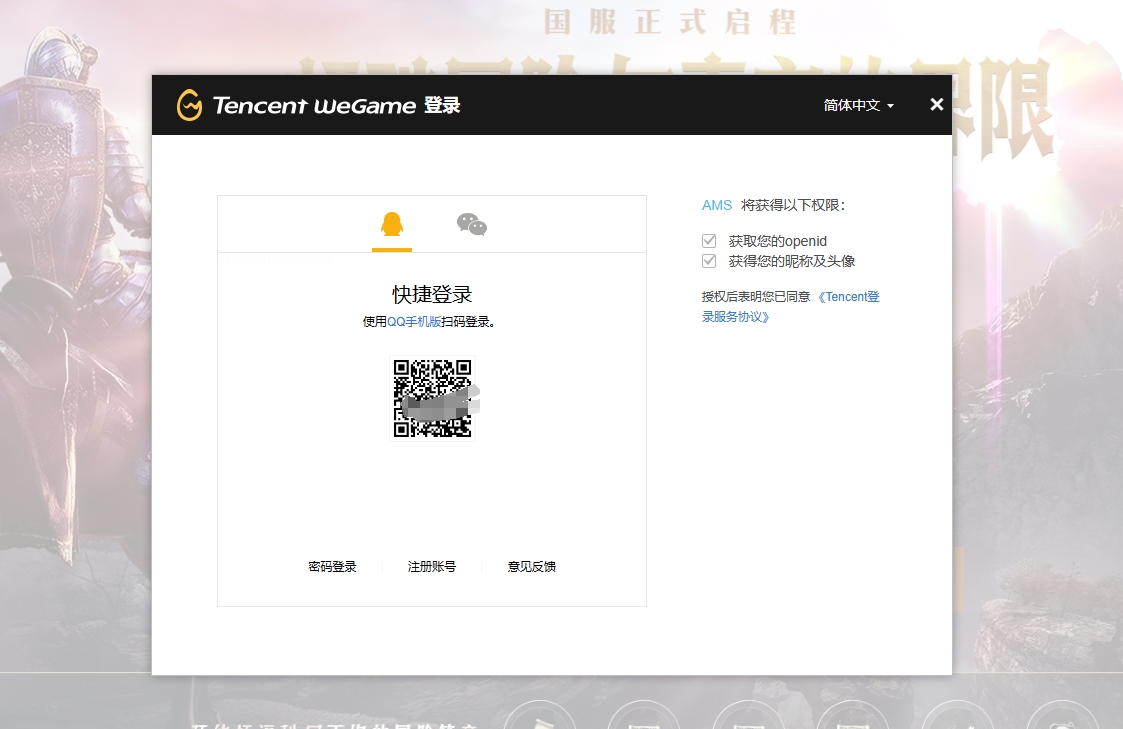The width and height of the screenshot is (1123, 729).
Task: Open the 意见反馈 feedback link
Action: [x=532, y=567]
